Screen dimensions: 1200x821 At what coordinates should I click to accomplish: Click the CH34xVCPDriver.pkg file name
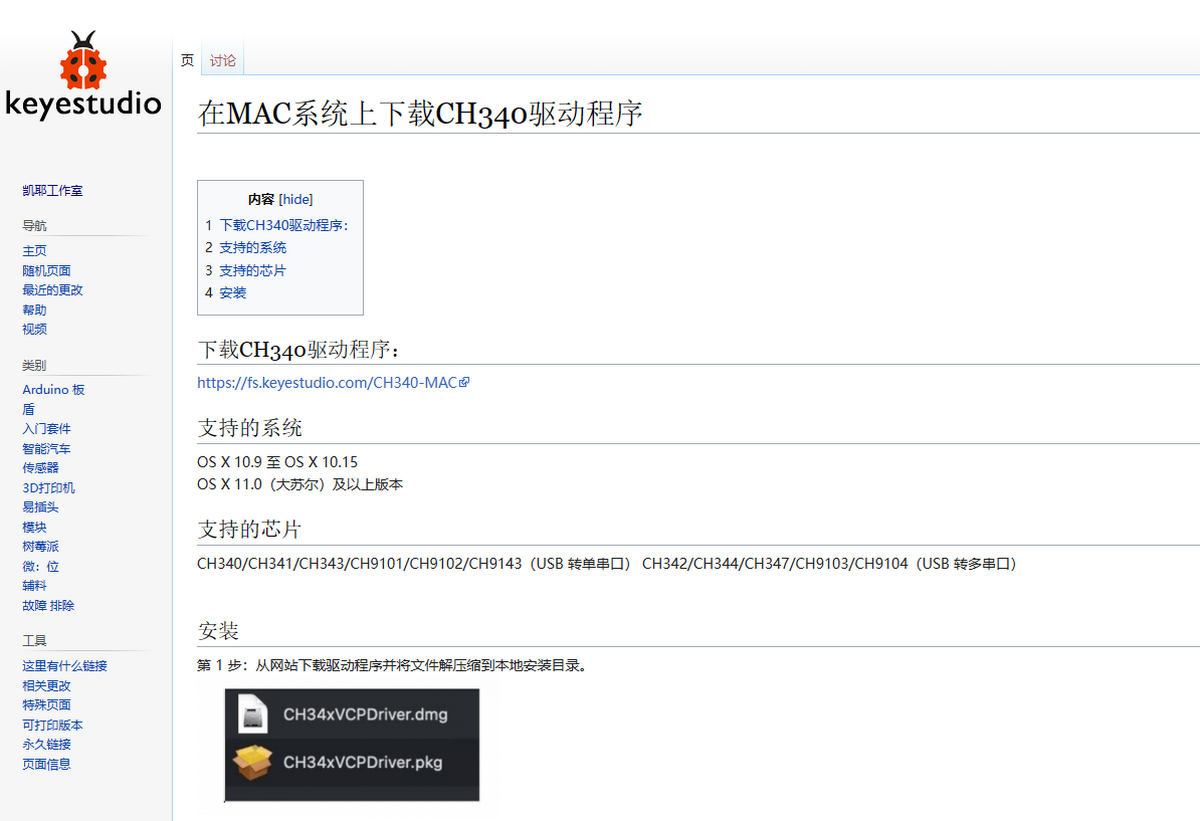(x=363, y=762)
